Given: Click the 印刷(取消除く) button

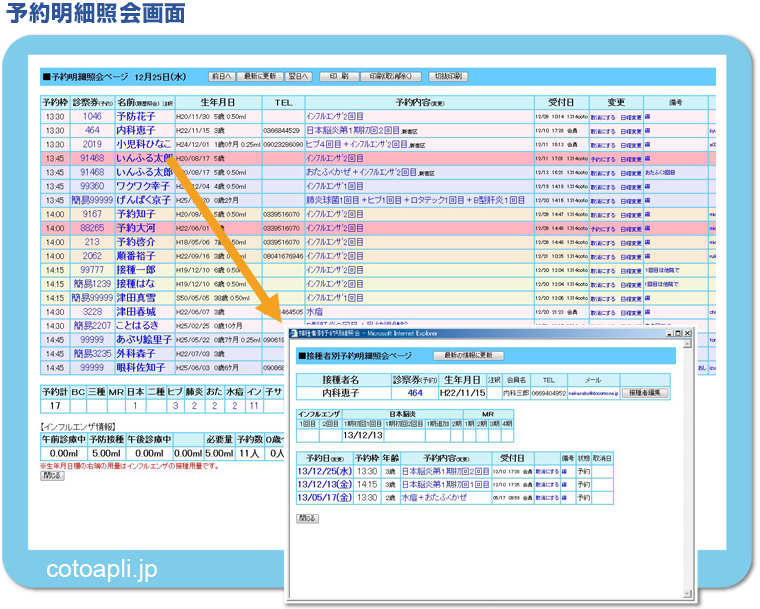Looking at the screenshot, I should tap(391, 77).
